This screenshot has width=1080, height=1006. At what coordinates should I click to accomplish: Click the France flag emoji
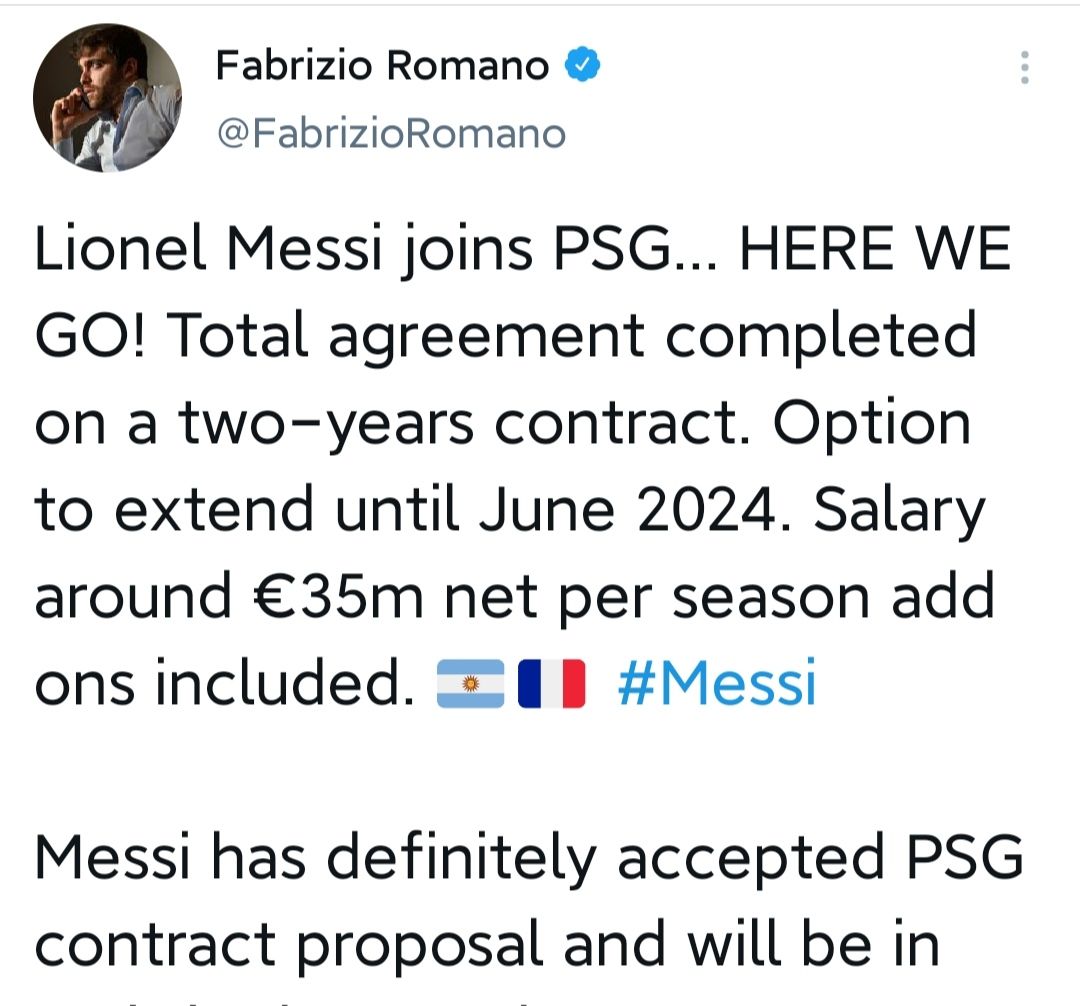click(551, 686)
